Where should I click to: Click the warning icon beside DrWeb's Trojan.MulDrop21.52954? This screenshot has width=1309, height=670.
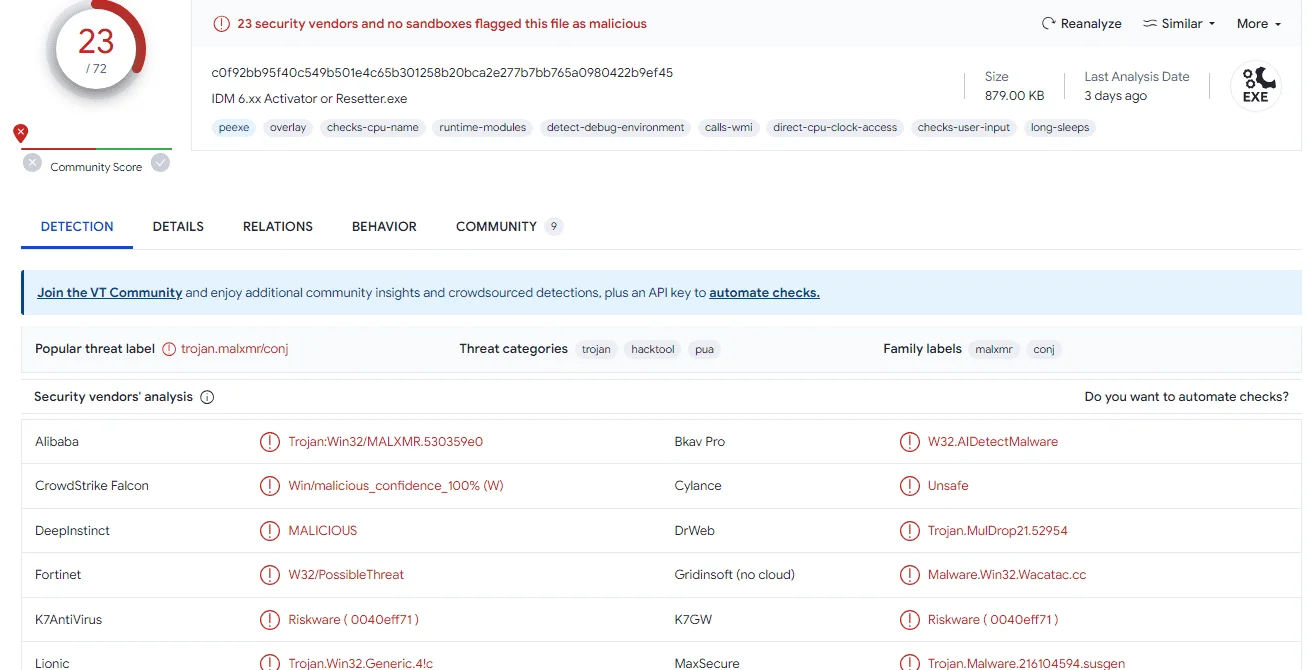(x=909, y=530)
